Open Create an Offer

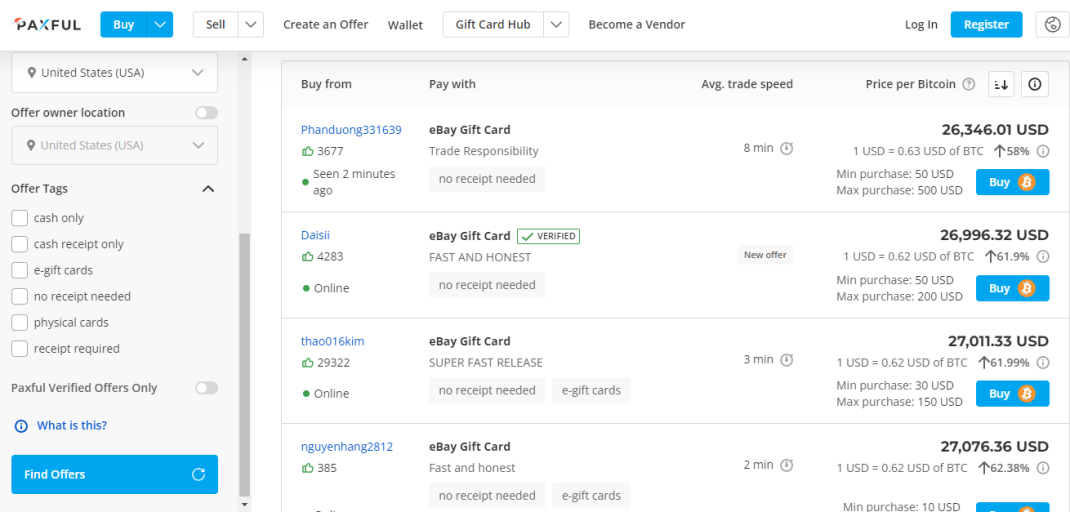point(326,25)
